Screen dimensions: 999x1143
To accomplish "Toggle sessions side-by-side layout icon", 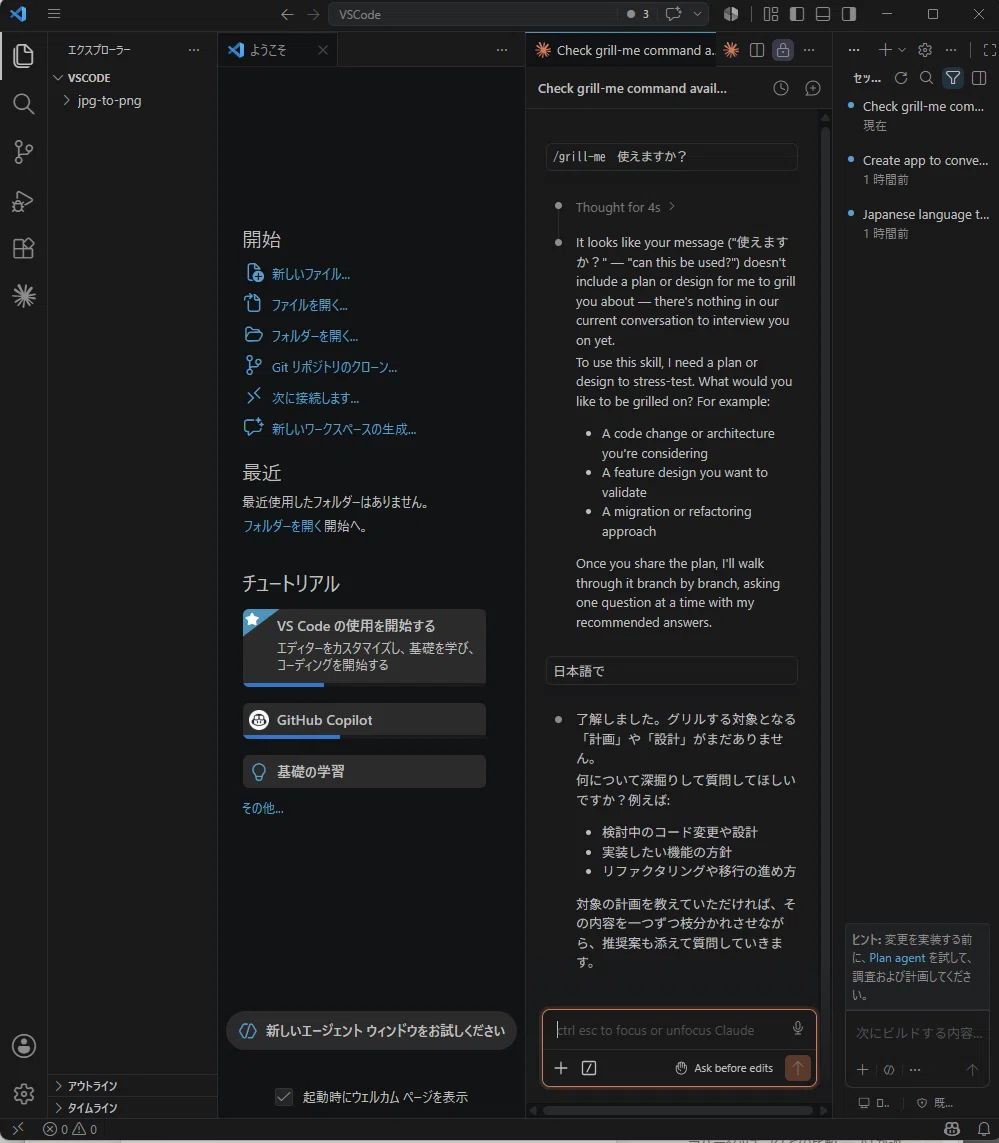I will tap(979, 78).
